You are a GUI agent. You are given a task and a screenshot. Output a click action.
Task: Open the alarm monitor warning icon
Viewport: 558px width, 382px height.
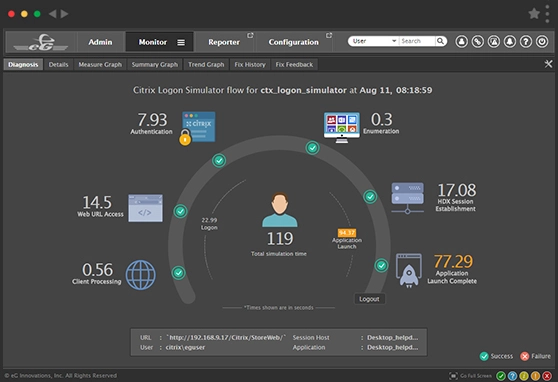(494, 42)
